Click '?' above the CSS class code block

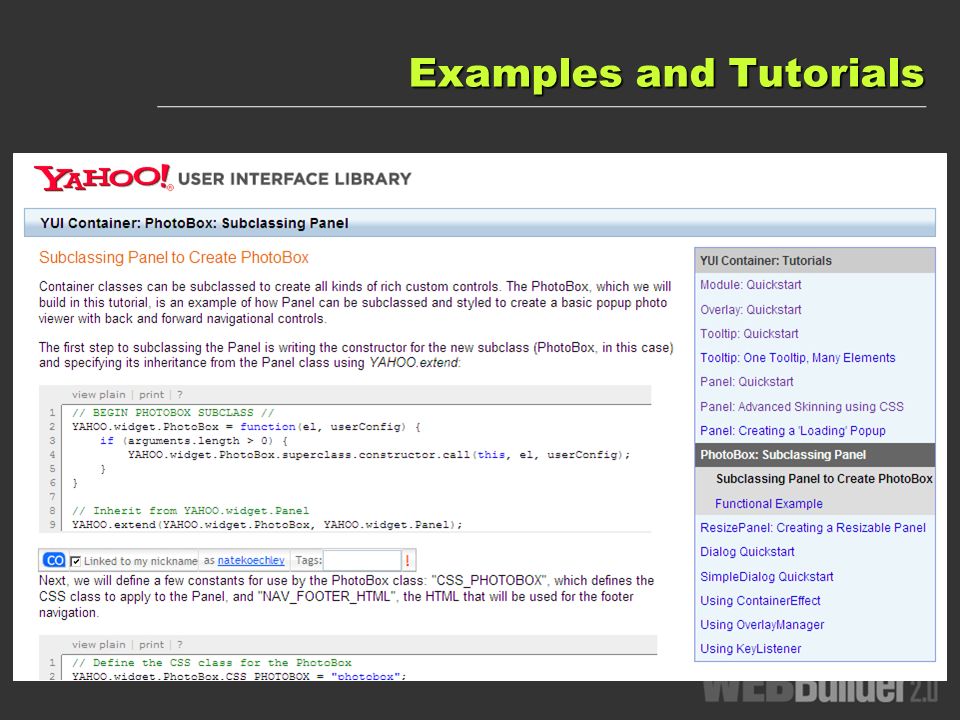click(x=180, y=645)
